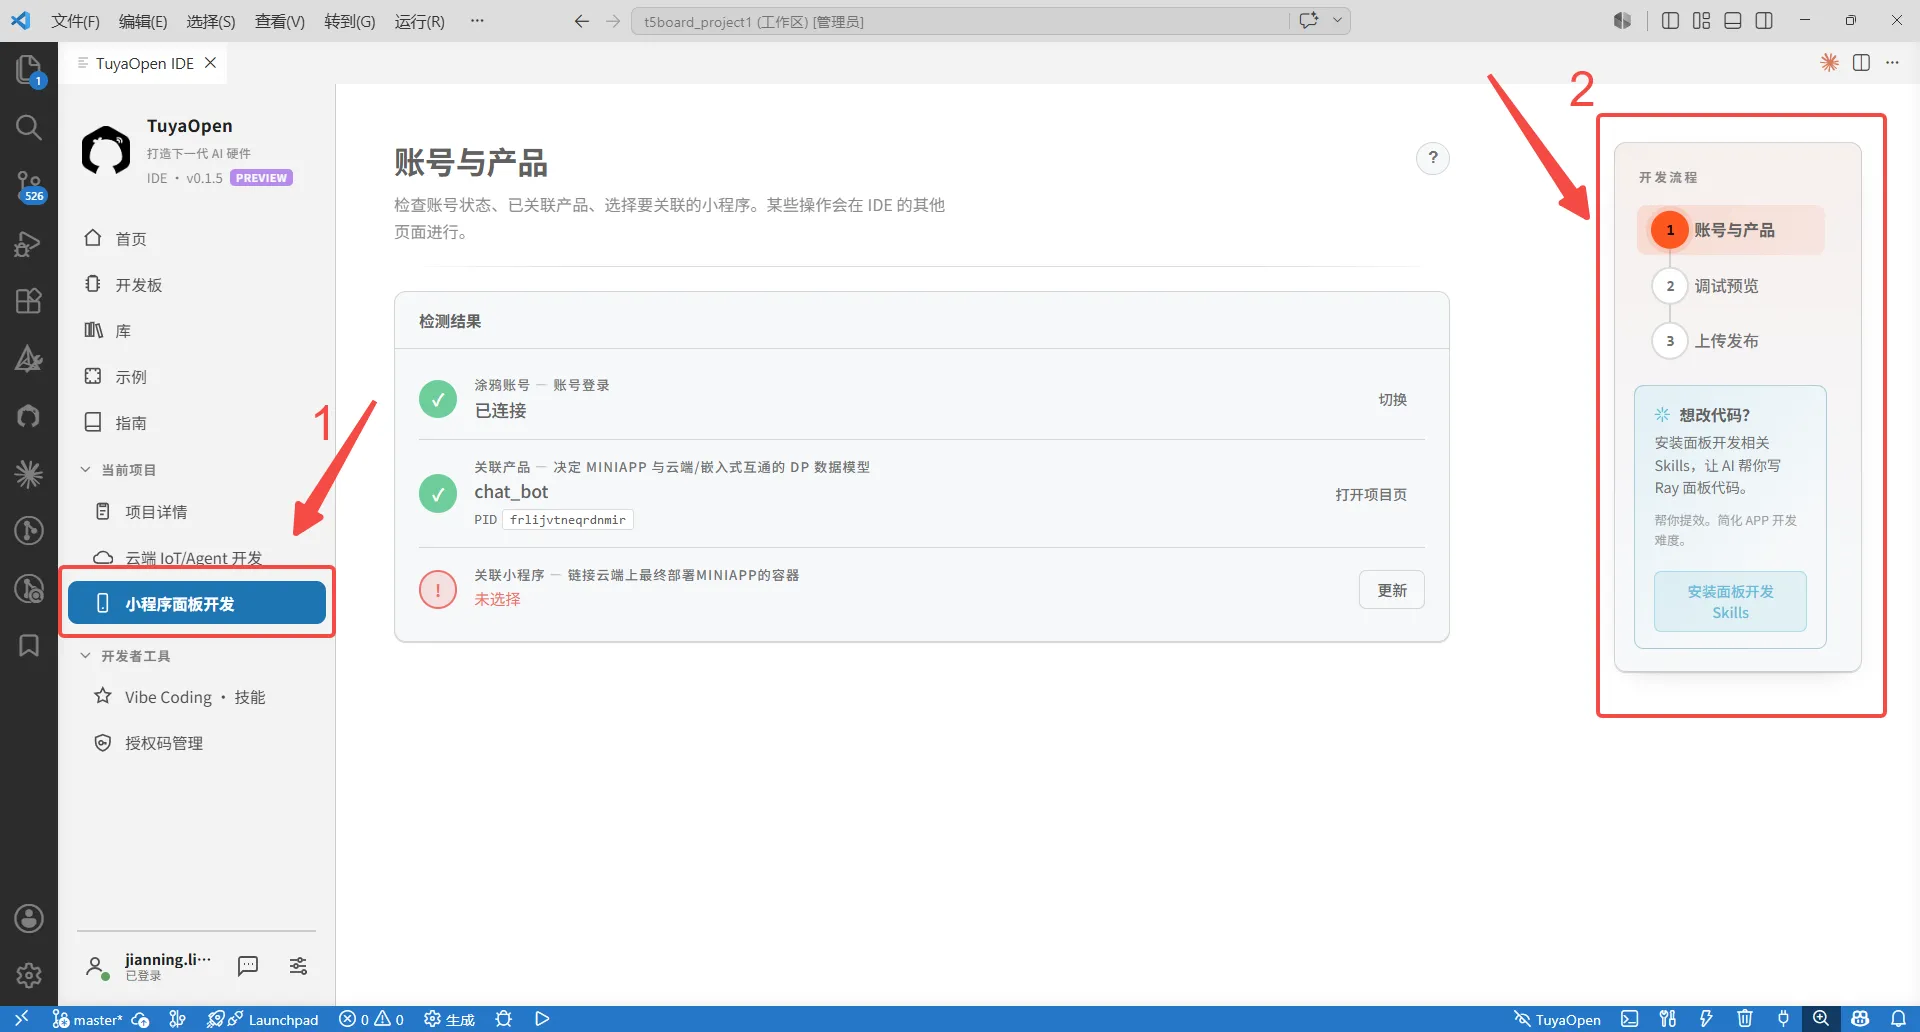Click the run triangle in status bar

(x=542, y=1019)
